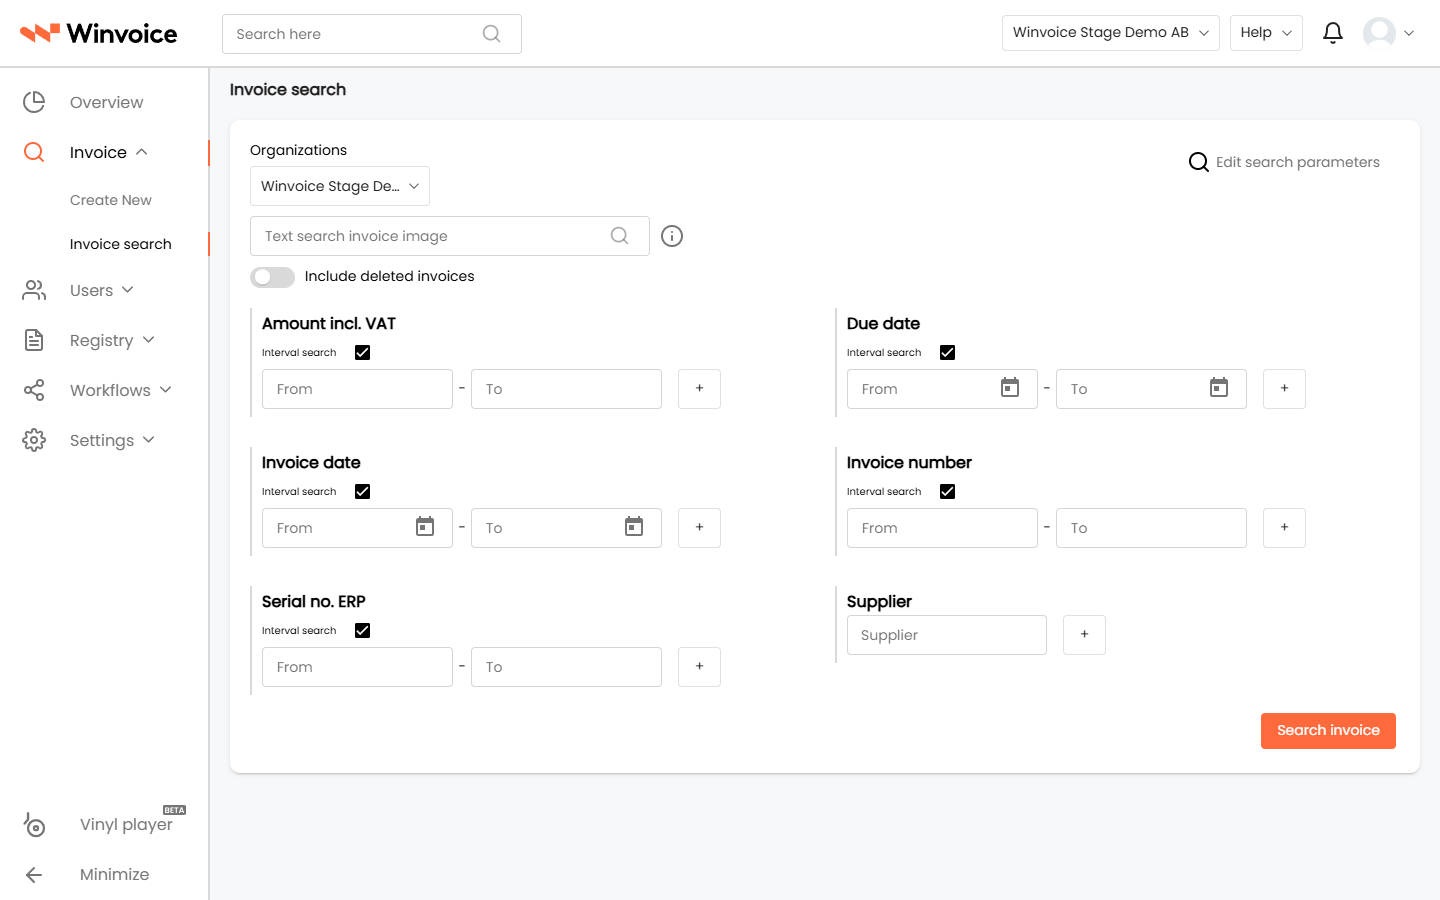Click the Invoice number To field
This screenshot has height=900, width=1440.
coord(1151,528)
